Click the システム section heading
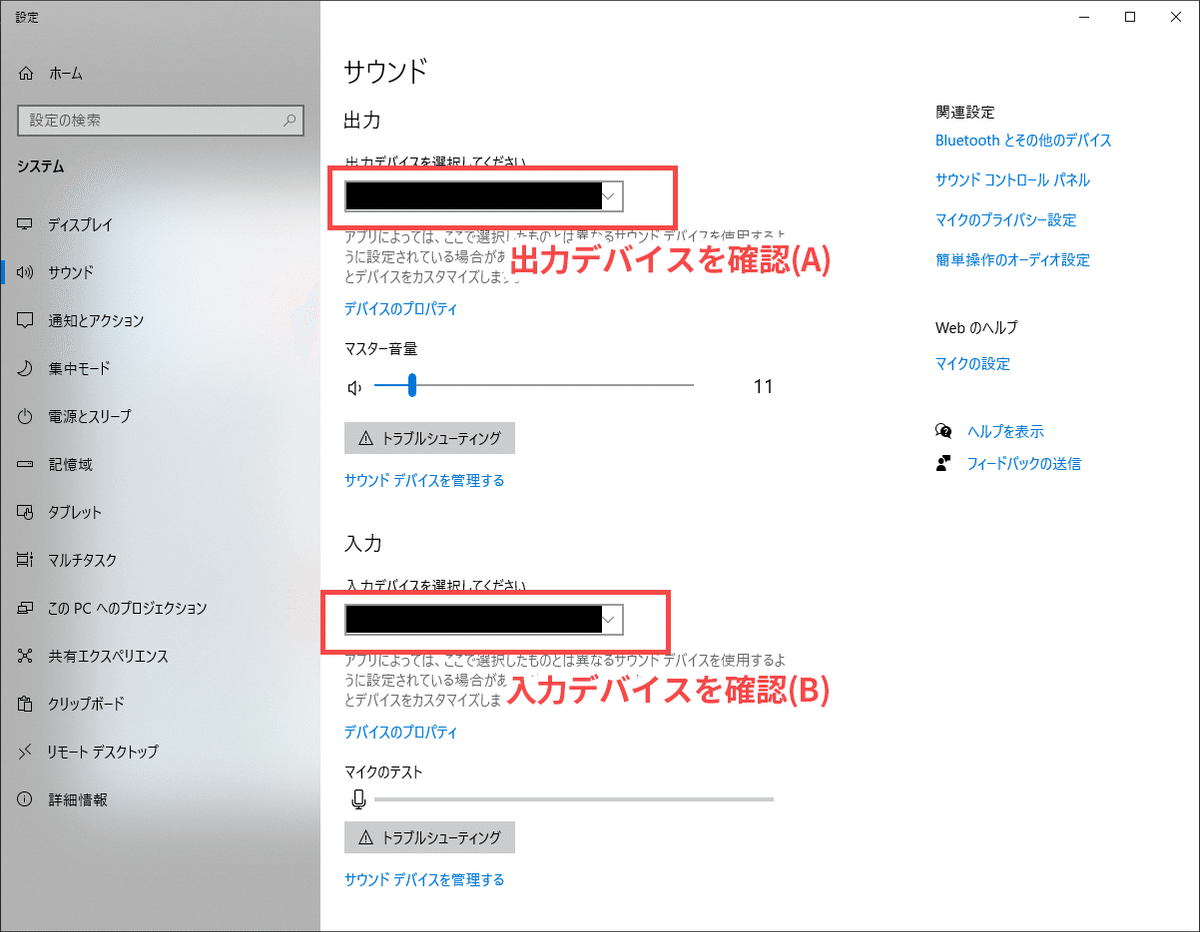1200x932 pixels. [41, 167]
